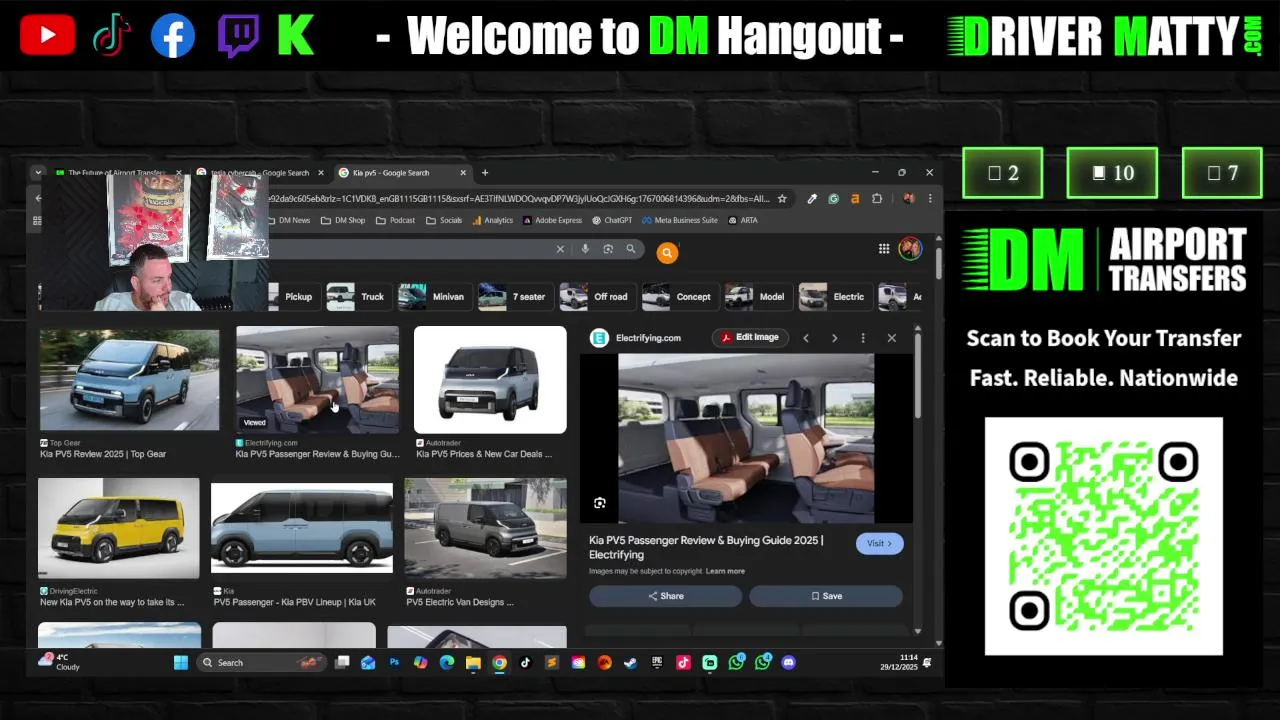This screenshot has width=1280, height=720.
Task: Click the YouTube logo in the stream banner
Action: click(x=47, y=36)
